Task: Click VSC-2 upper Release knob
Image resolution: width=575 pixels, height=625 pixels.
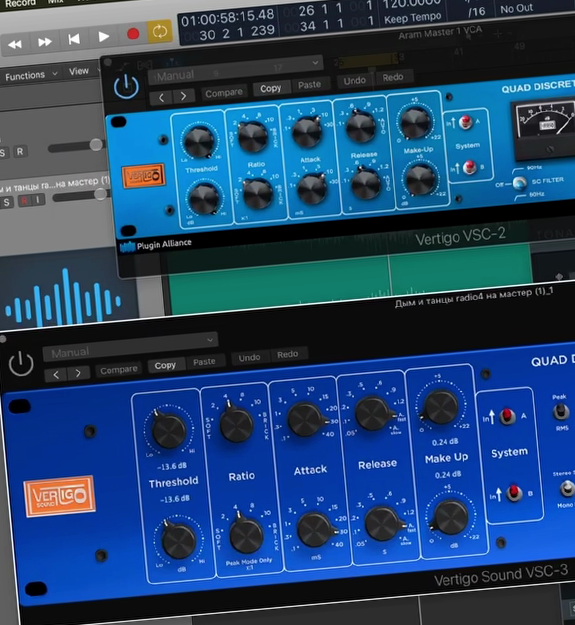Action: click(361, 127)
